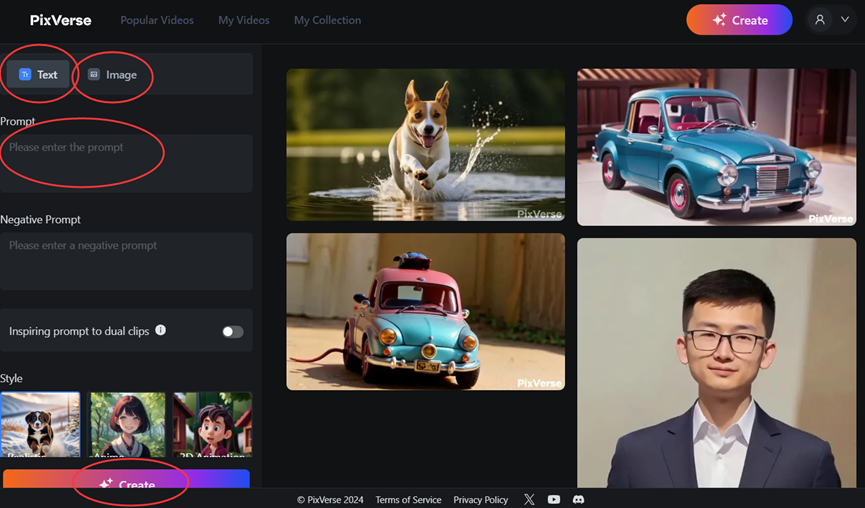
Task: Click the info icon beside Inspiring prompt
Action: click(160, 330)
